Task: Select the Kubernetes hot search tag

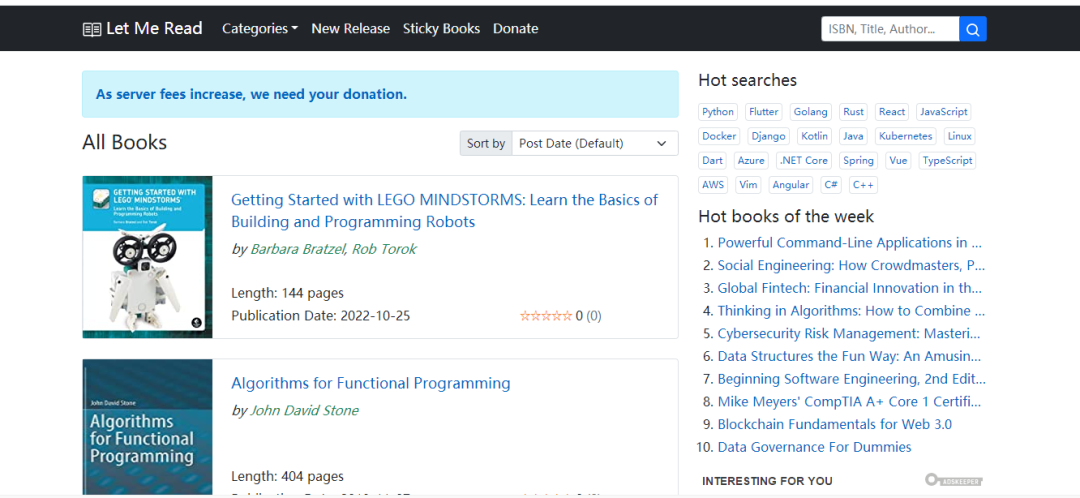Action: (905, 136)
